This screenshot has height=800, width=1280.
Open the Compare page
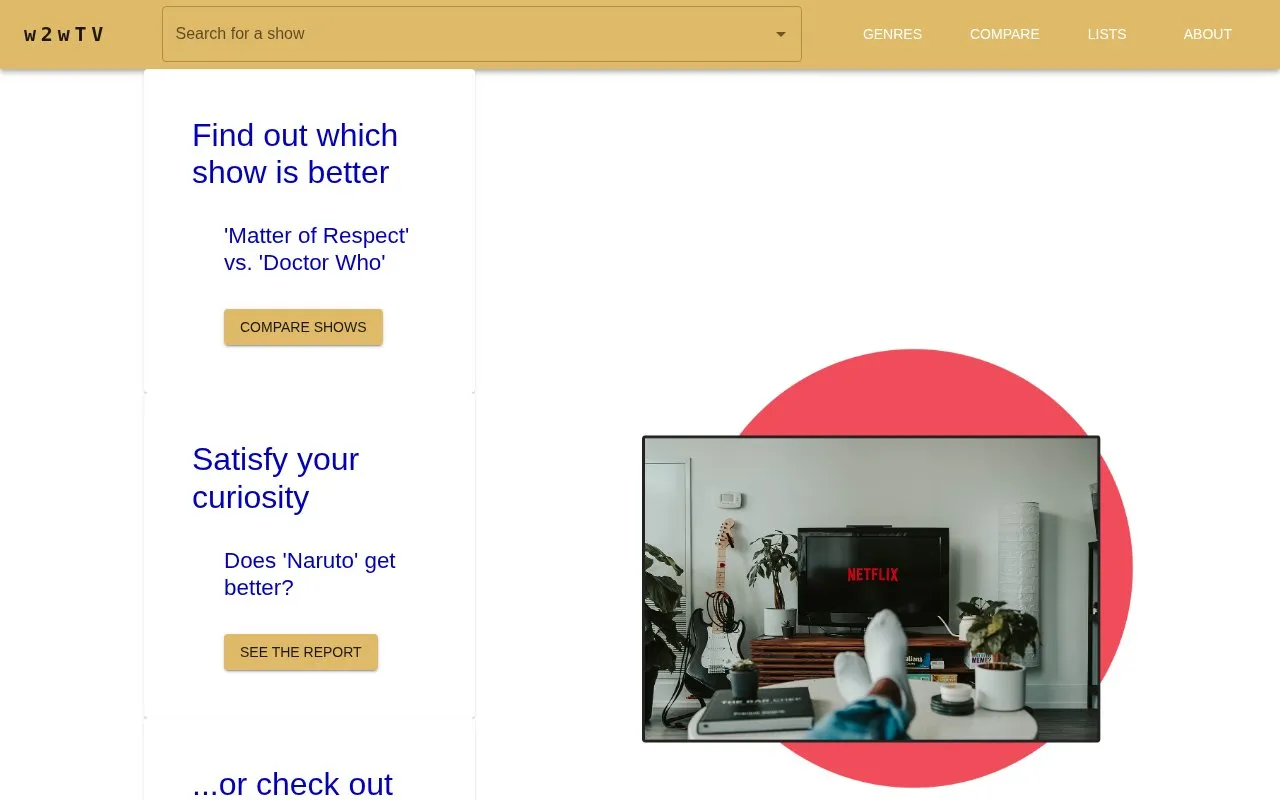[1004, 34]
